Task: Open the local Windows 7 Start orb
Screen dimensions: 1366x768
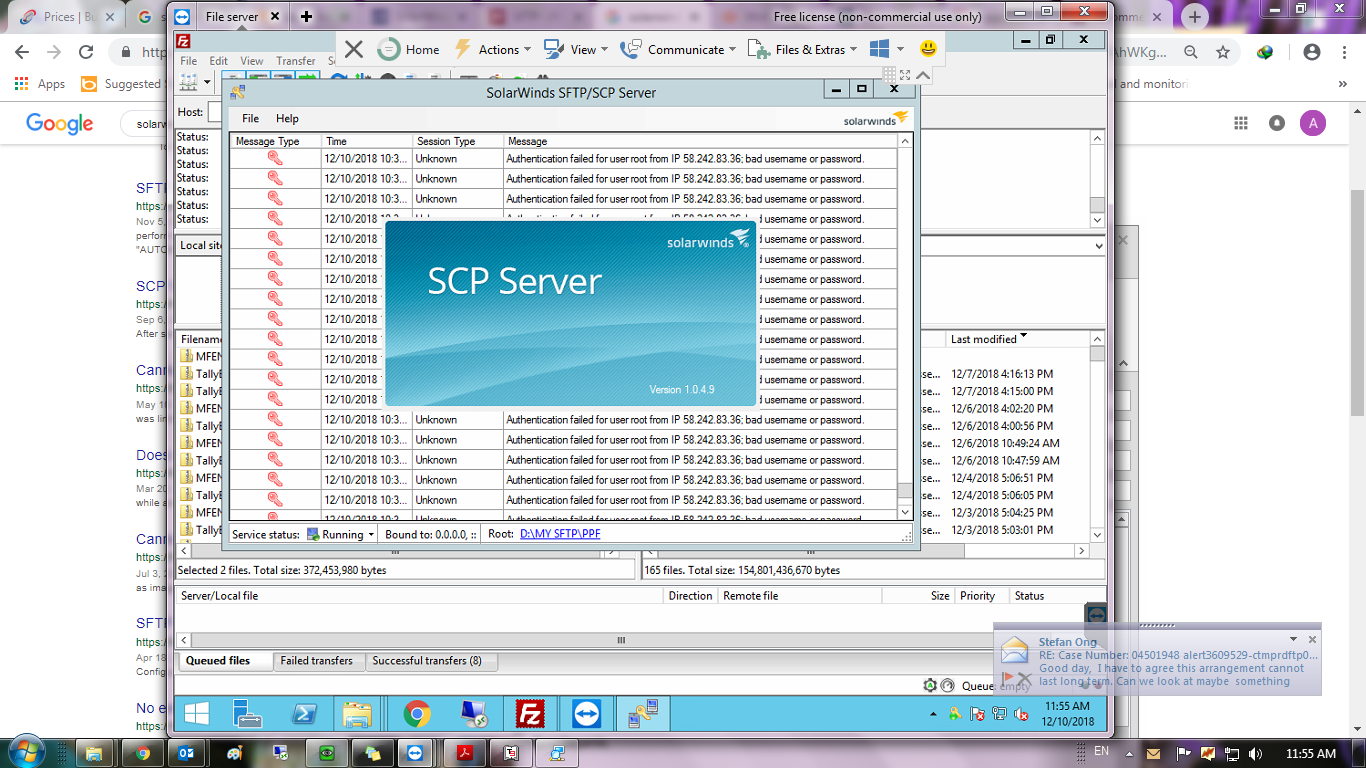Action: (x=25, y=751)
